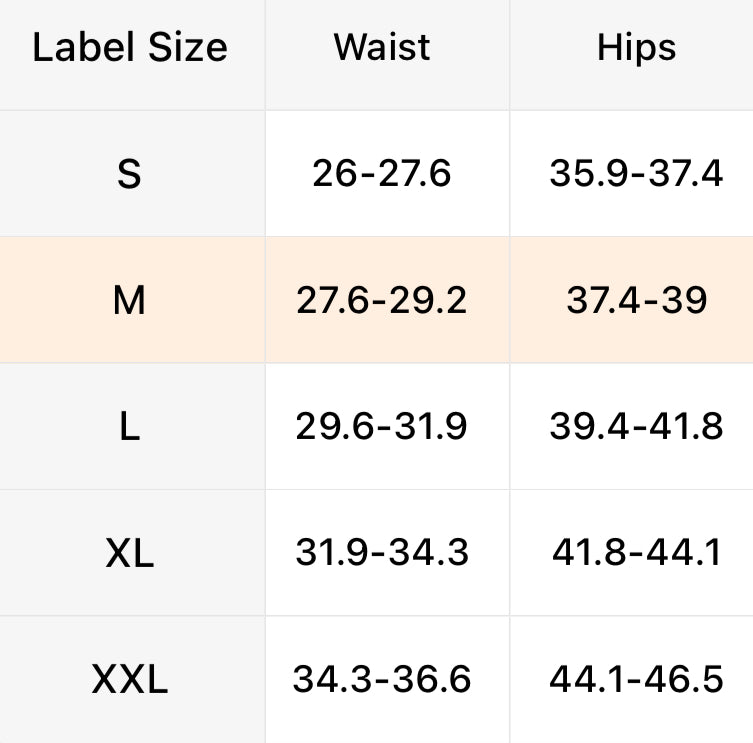The height and width of the screenshot is (743, 753).
Task: Click the 44.1-46.5 hips value
Action: pos(636,680)
